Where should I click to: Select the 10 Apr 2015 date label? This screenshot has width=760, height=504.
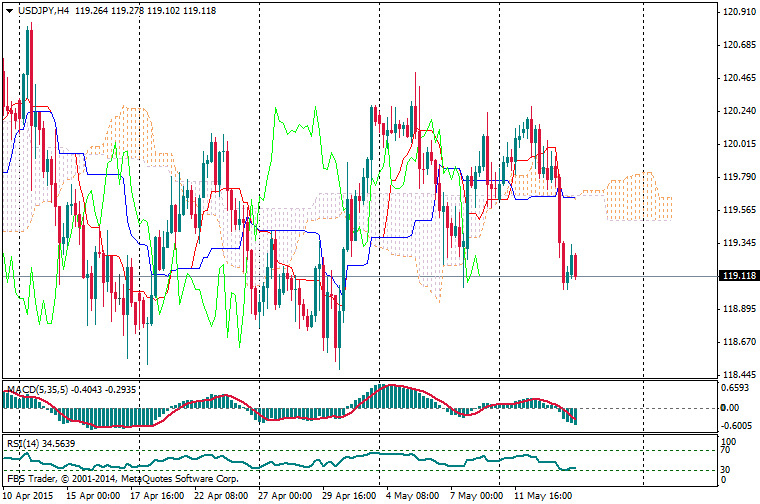(28, 496)
